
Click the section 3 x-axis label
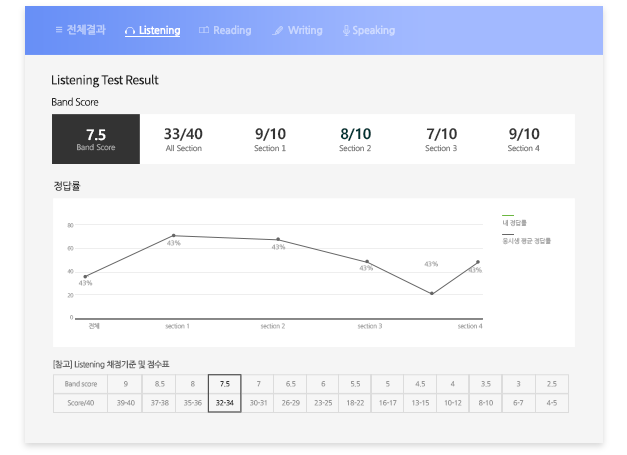370,326
